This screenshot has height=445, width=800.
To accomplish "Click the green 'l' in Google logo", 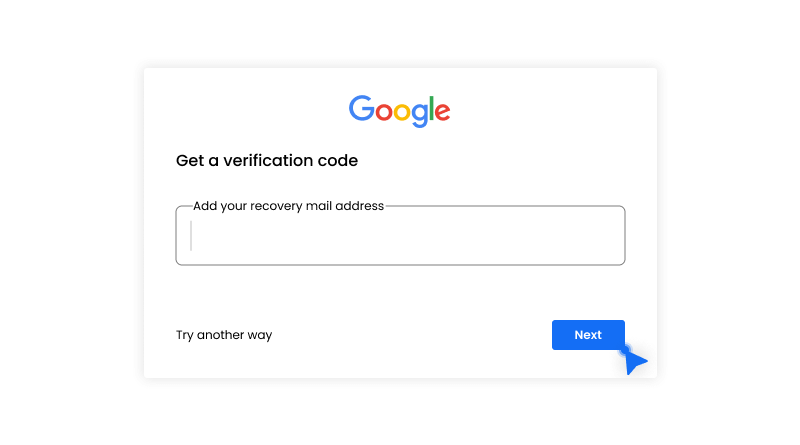I will point(432,109).
